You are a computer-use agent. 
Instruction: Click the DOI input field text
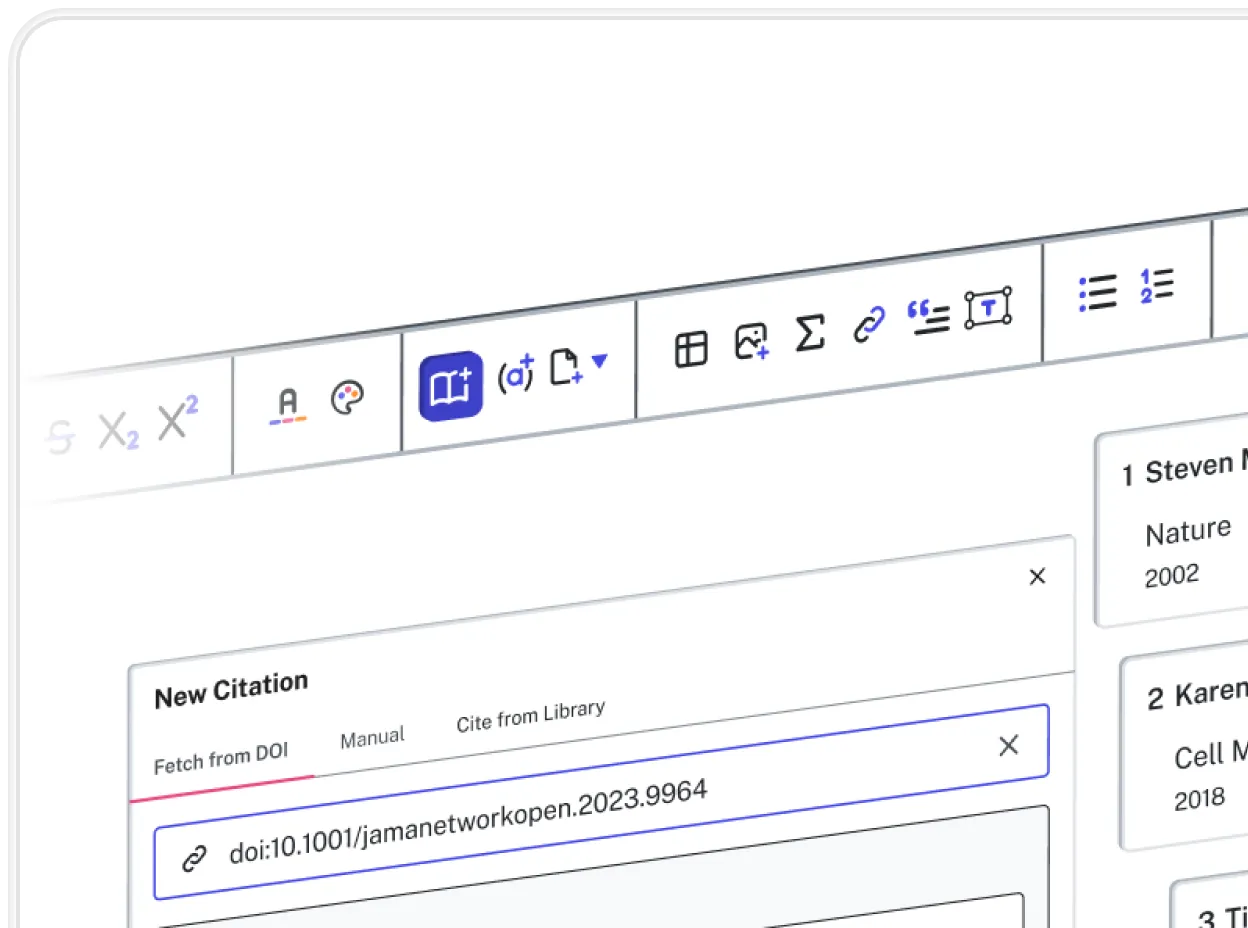(469, 822)
